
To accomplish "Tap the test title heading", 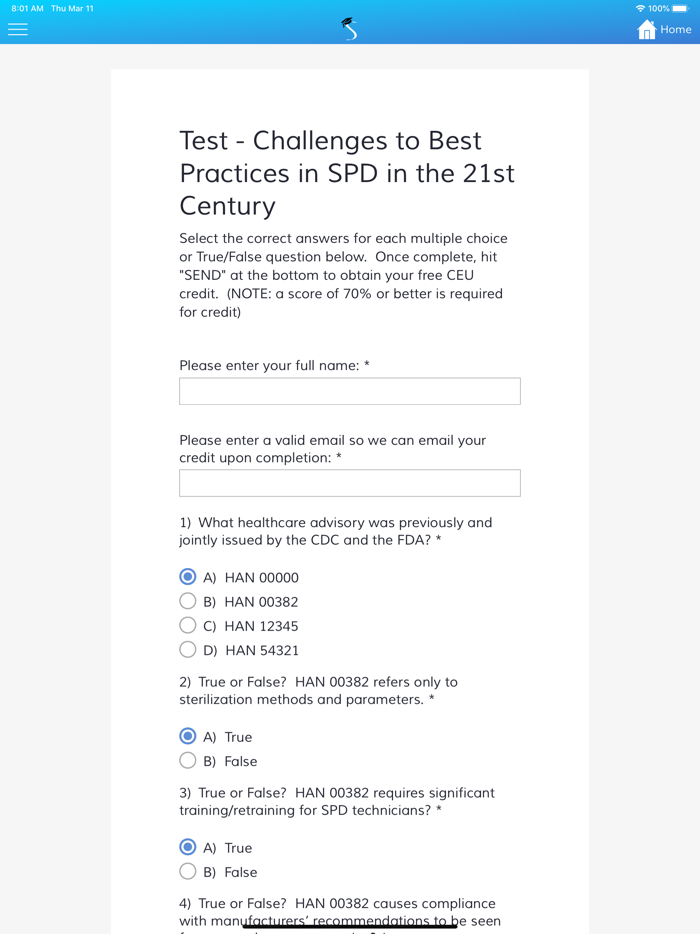I will coord(347,173).
